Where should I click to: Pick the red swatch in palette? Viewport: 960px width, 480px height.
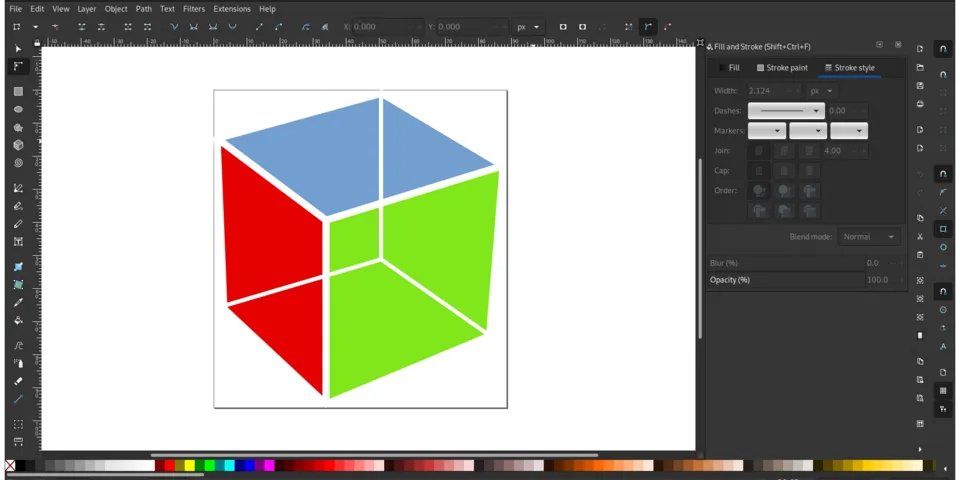[x=170, y=466]
